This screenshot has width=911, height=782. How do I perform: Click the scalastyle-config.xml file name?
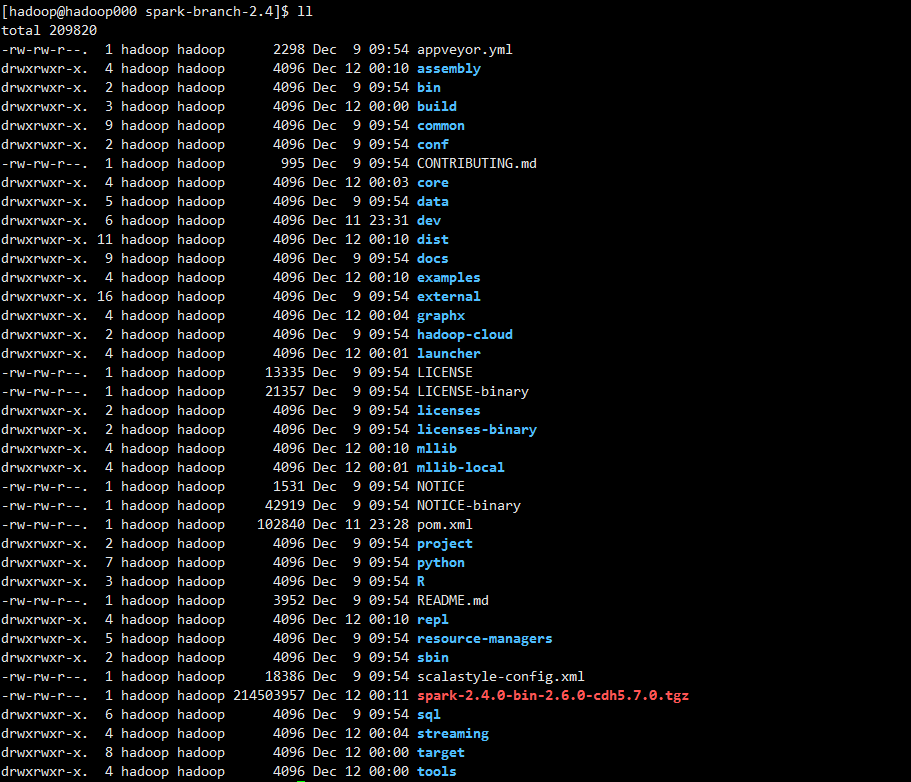[500, 677]
